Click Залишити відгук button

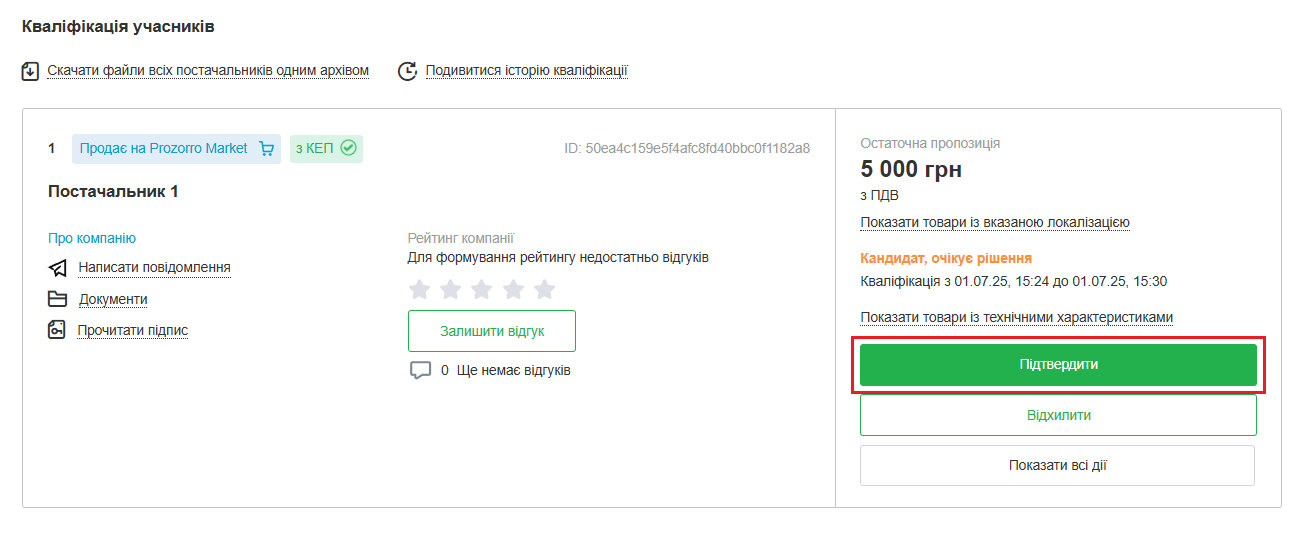pyautogui.click(x=491, y=331)
